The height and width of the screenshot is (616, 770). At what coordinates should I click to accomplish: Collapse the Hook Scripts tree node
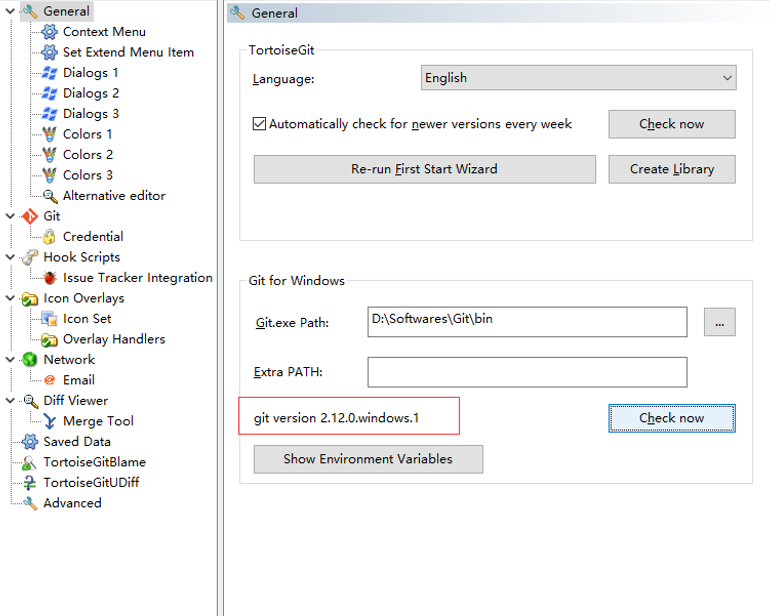coord(10,257)
